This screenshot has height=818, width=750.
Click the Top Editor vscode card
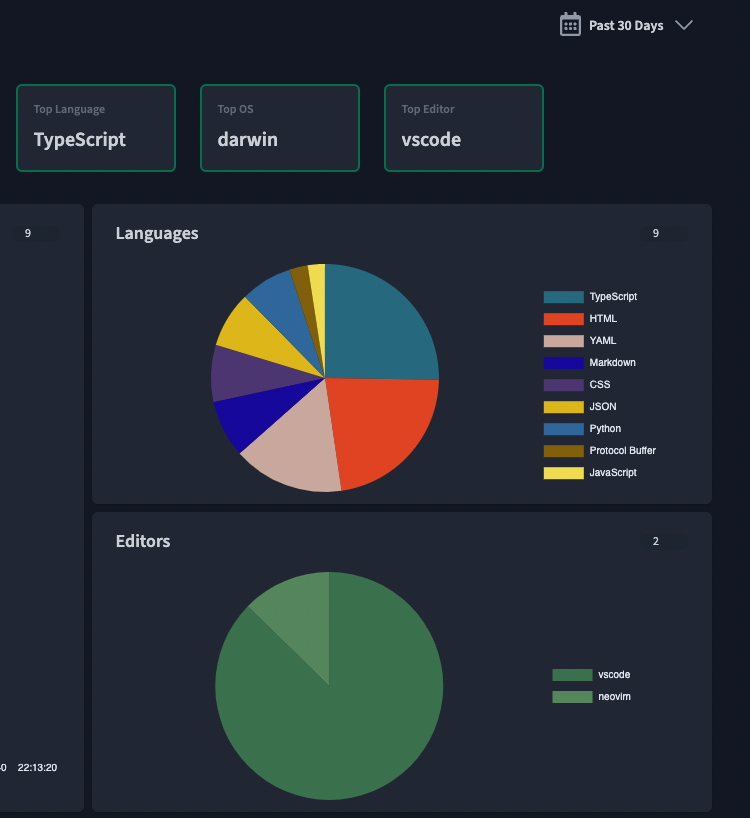click(x=464, y=128)
